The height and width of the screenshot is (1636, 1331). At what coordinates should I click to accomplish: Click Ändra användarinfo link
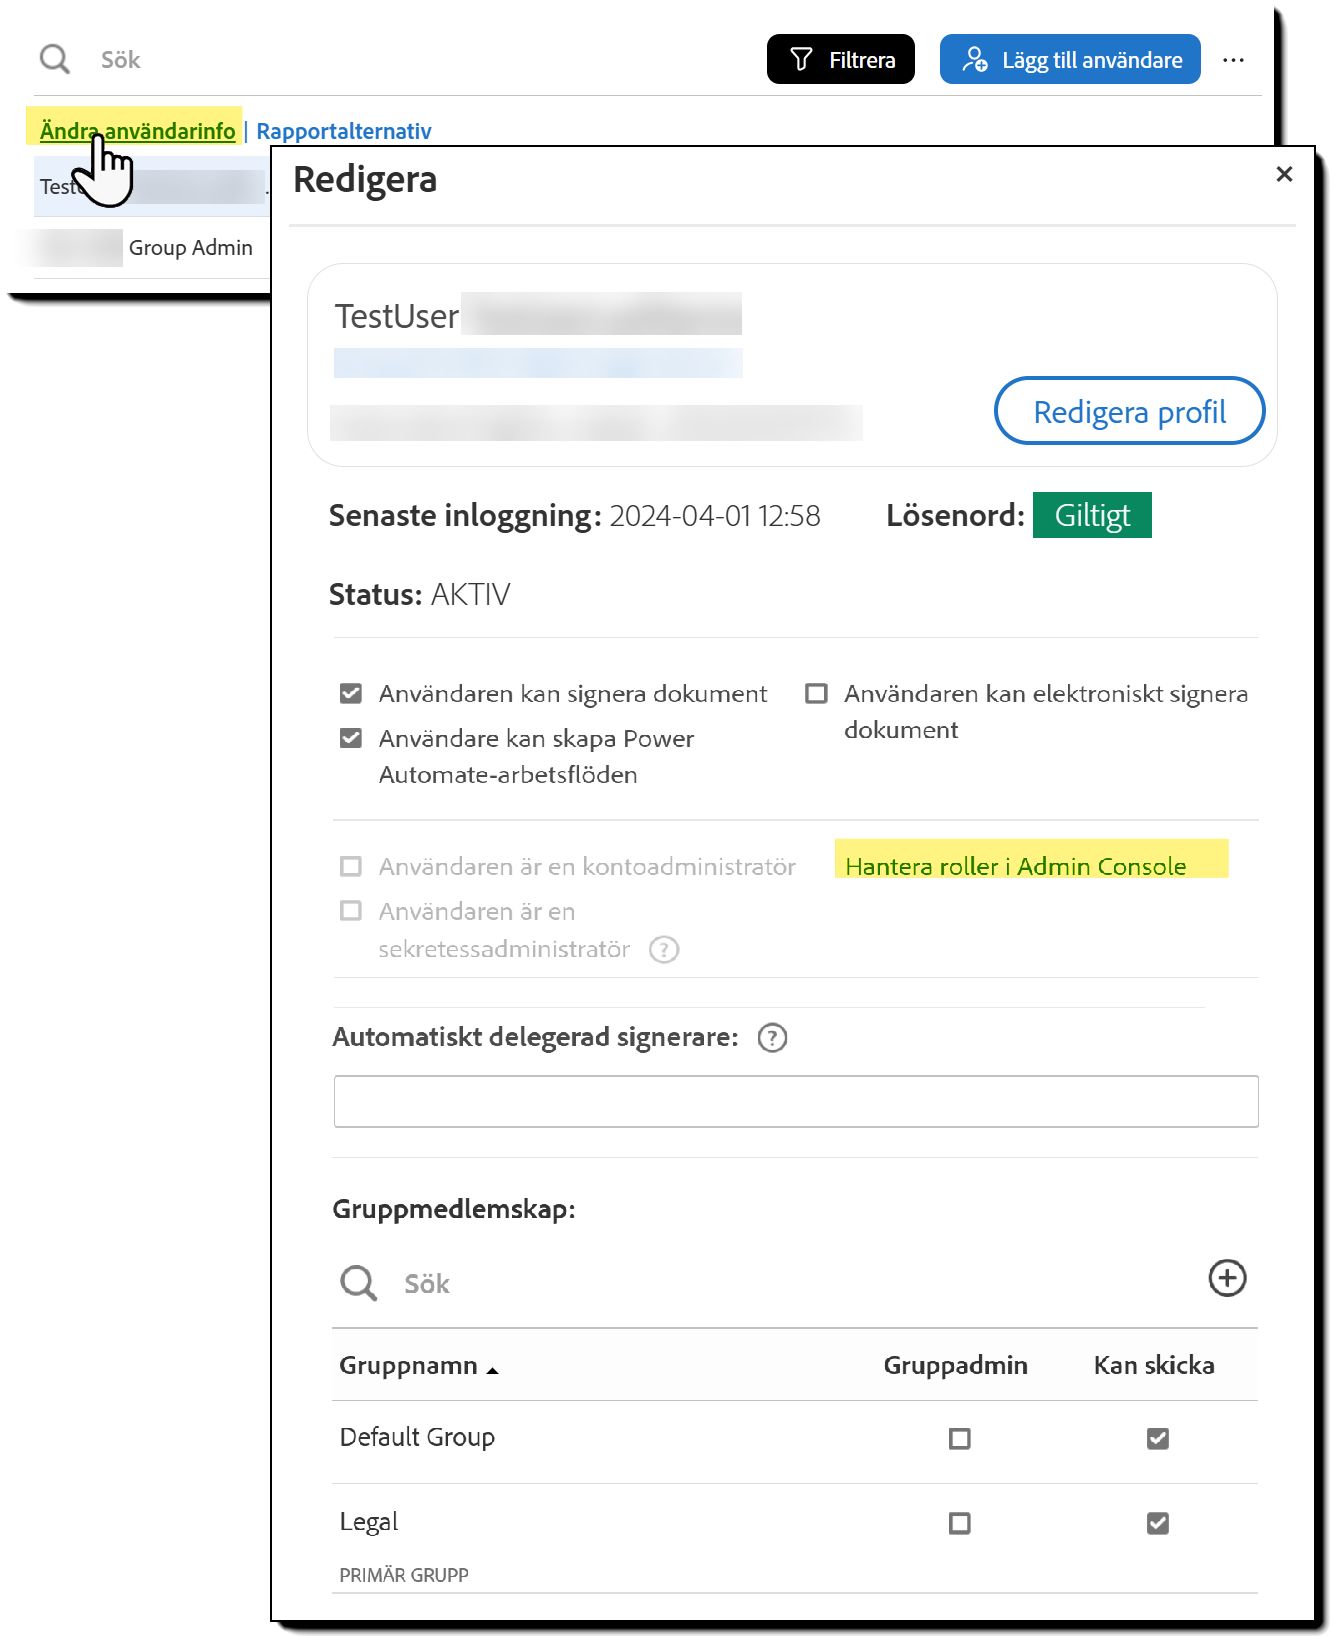[138, 131]
